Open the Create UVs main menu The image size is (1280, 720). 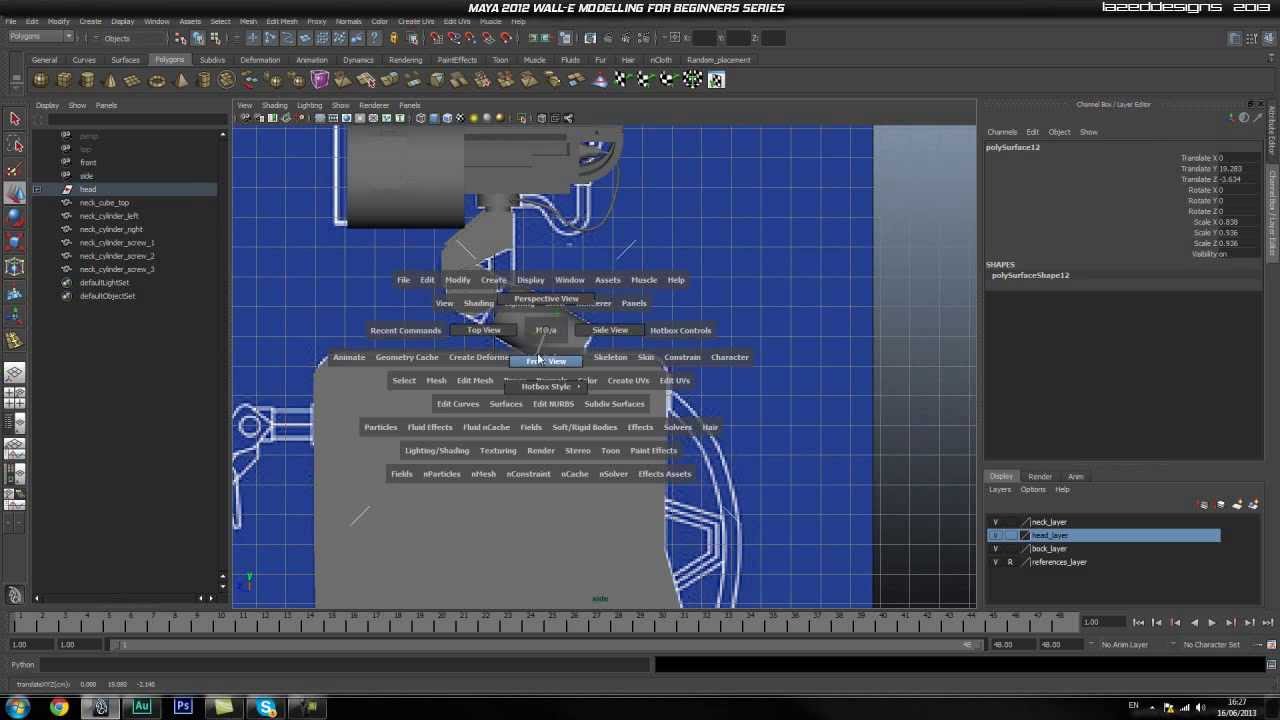click(x=416, y=21)
